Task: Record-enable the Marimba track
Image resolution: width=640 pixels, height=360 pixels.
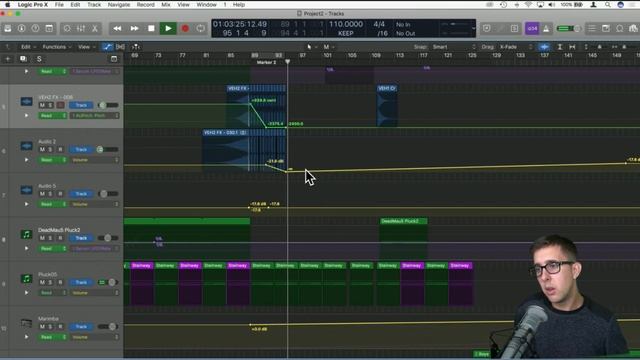Action: click(60, 327)
